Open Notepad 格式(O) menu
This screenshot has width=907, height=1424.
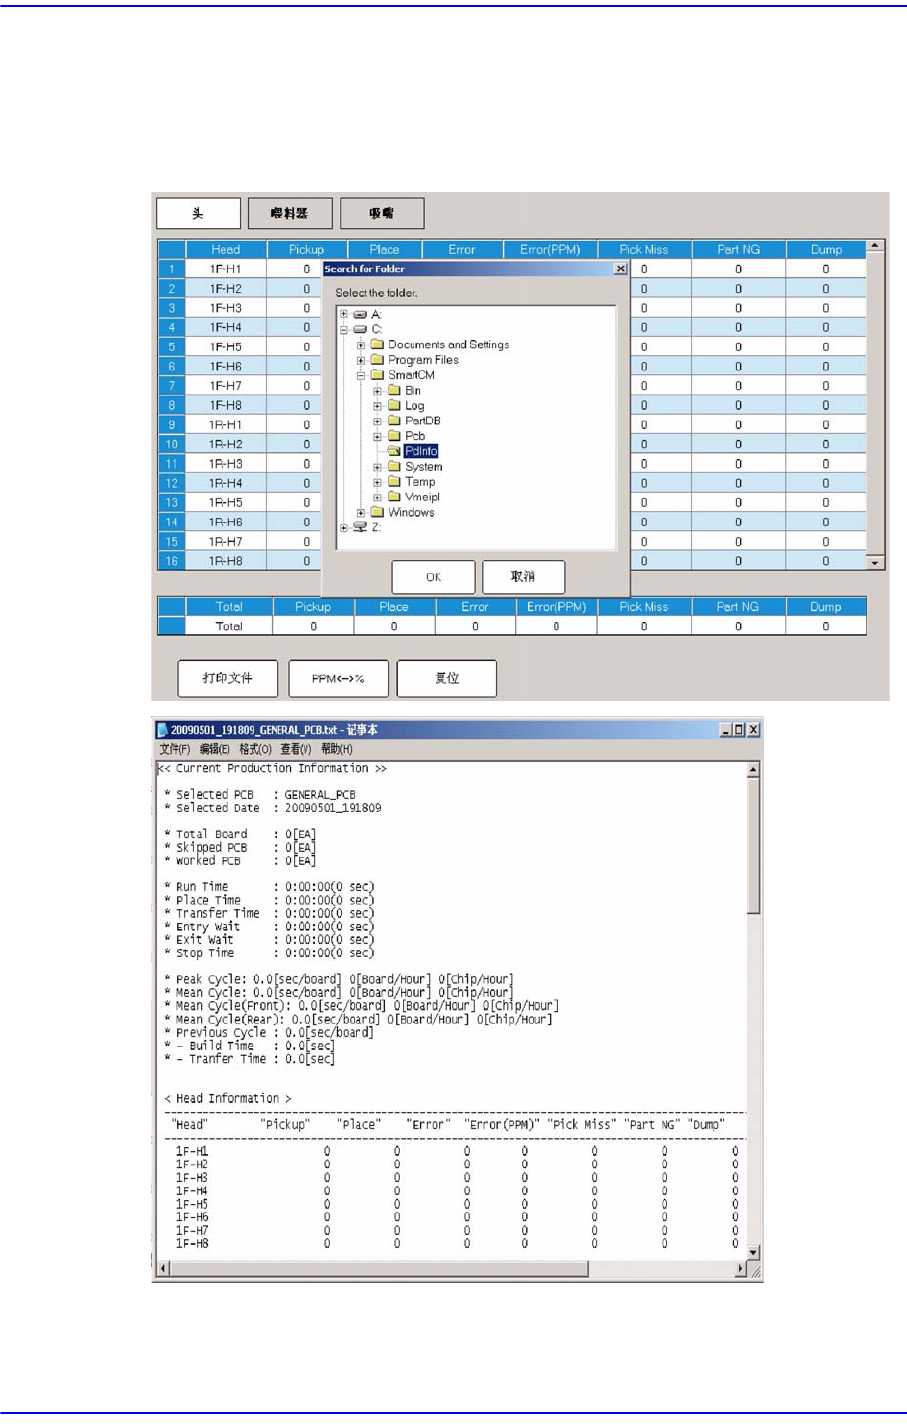point(255,749)
